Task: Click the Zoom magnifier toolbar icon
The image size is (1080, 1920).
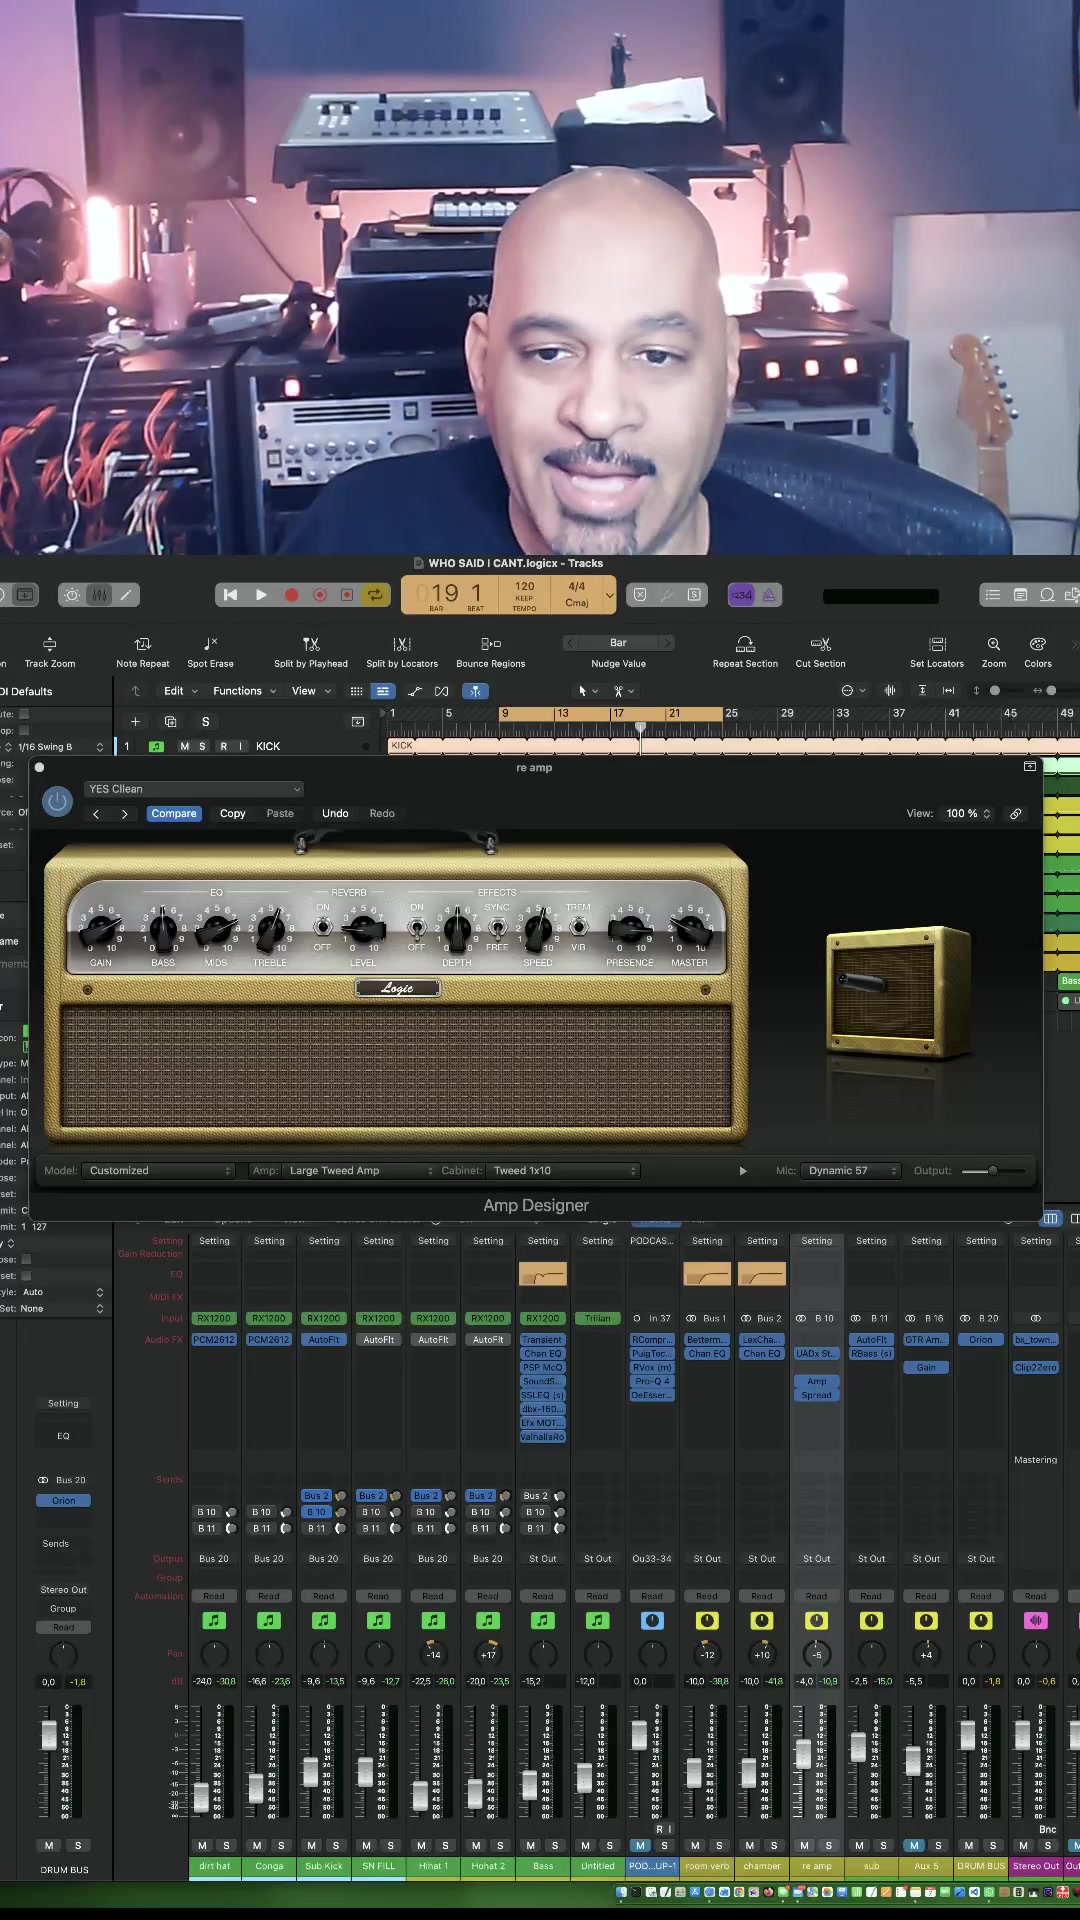Action: (994, 644)
